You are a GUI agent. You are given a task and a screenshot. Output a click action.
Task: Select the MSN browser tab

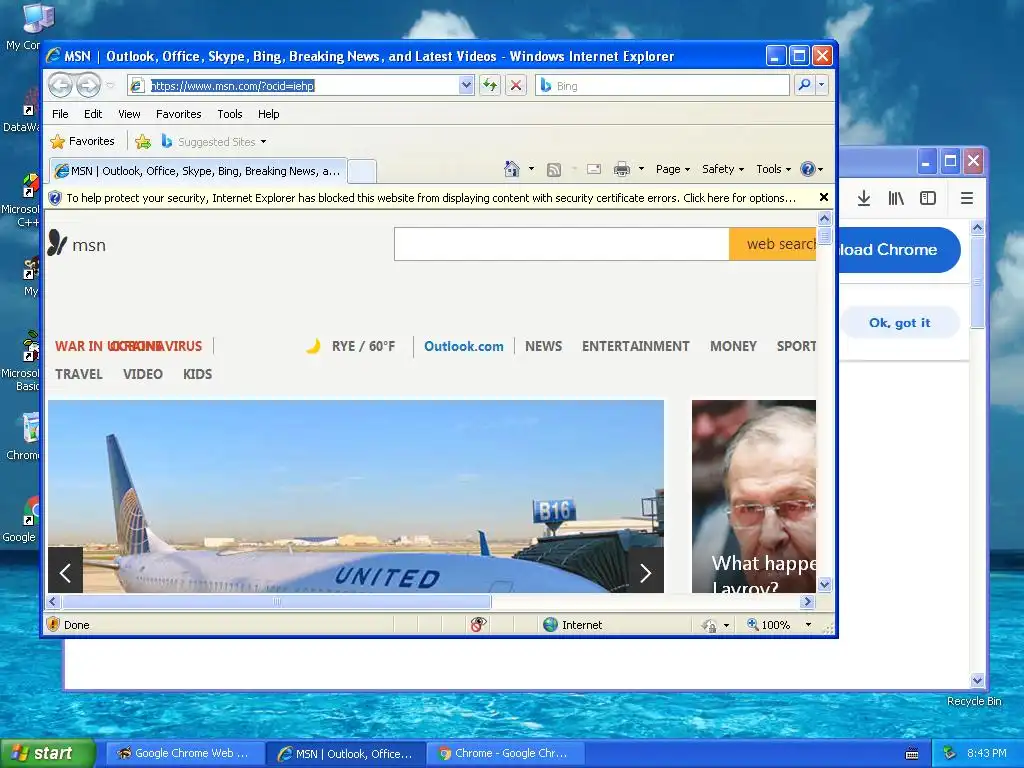coord(198,171)
